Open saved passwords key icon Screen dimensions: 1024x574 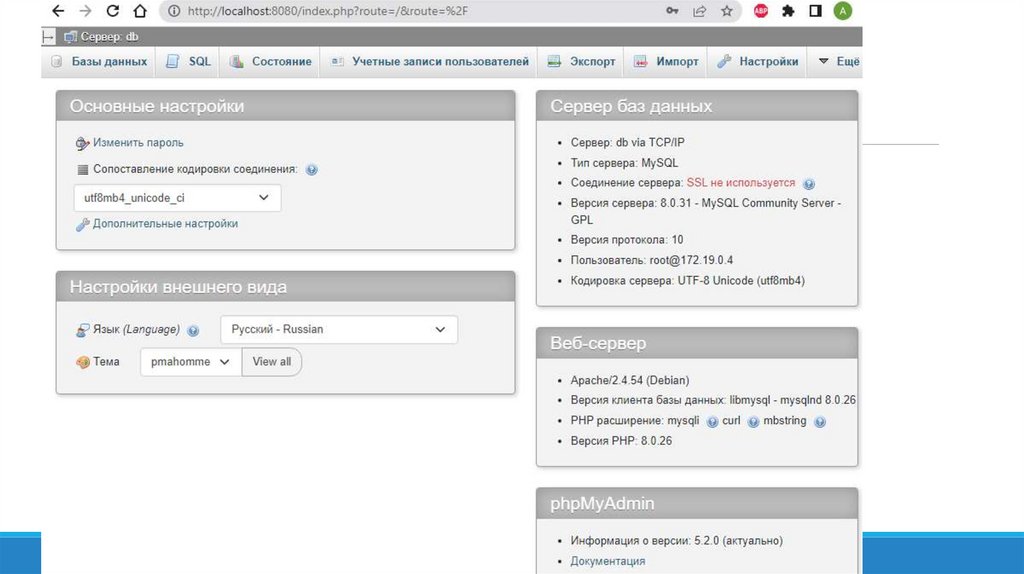672,11
